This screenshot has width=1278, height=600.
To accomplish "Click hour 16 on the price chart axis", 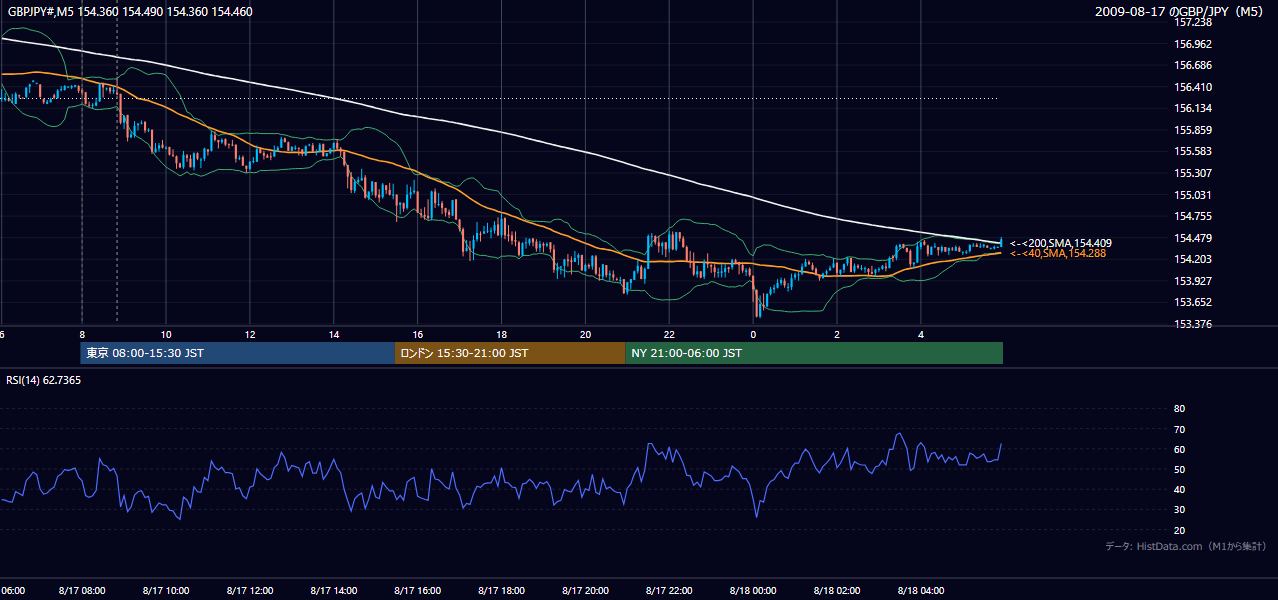I will 418,335.
